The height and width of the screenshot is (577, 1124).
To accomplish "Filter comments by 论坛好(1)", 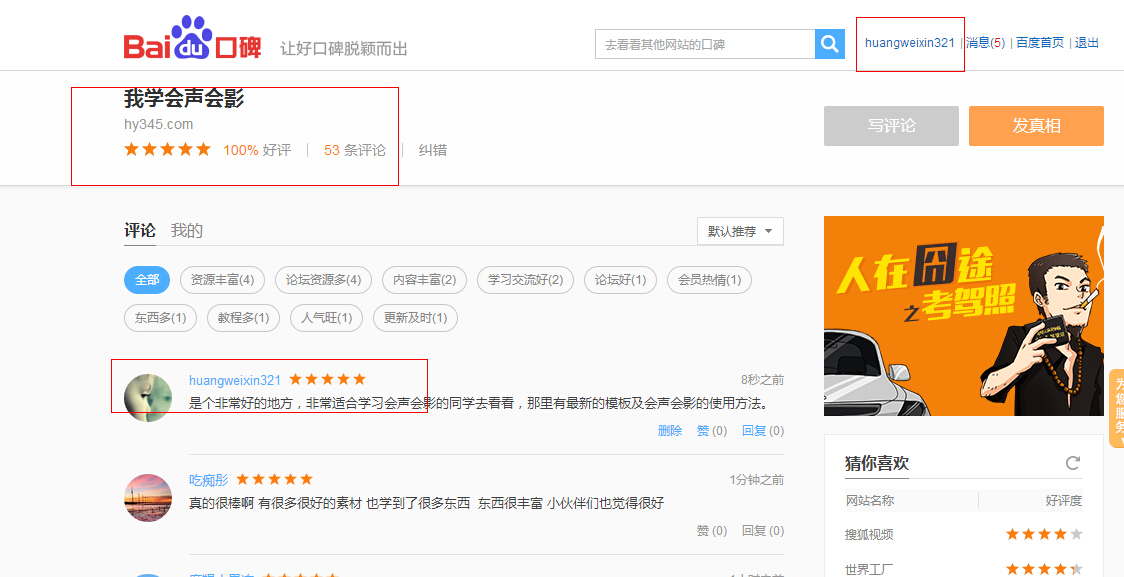I will [620, 280].
